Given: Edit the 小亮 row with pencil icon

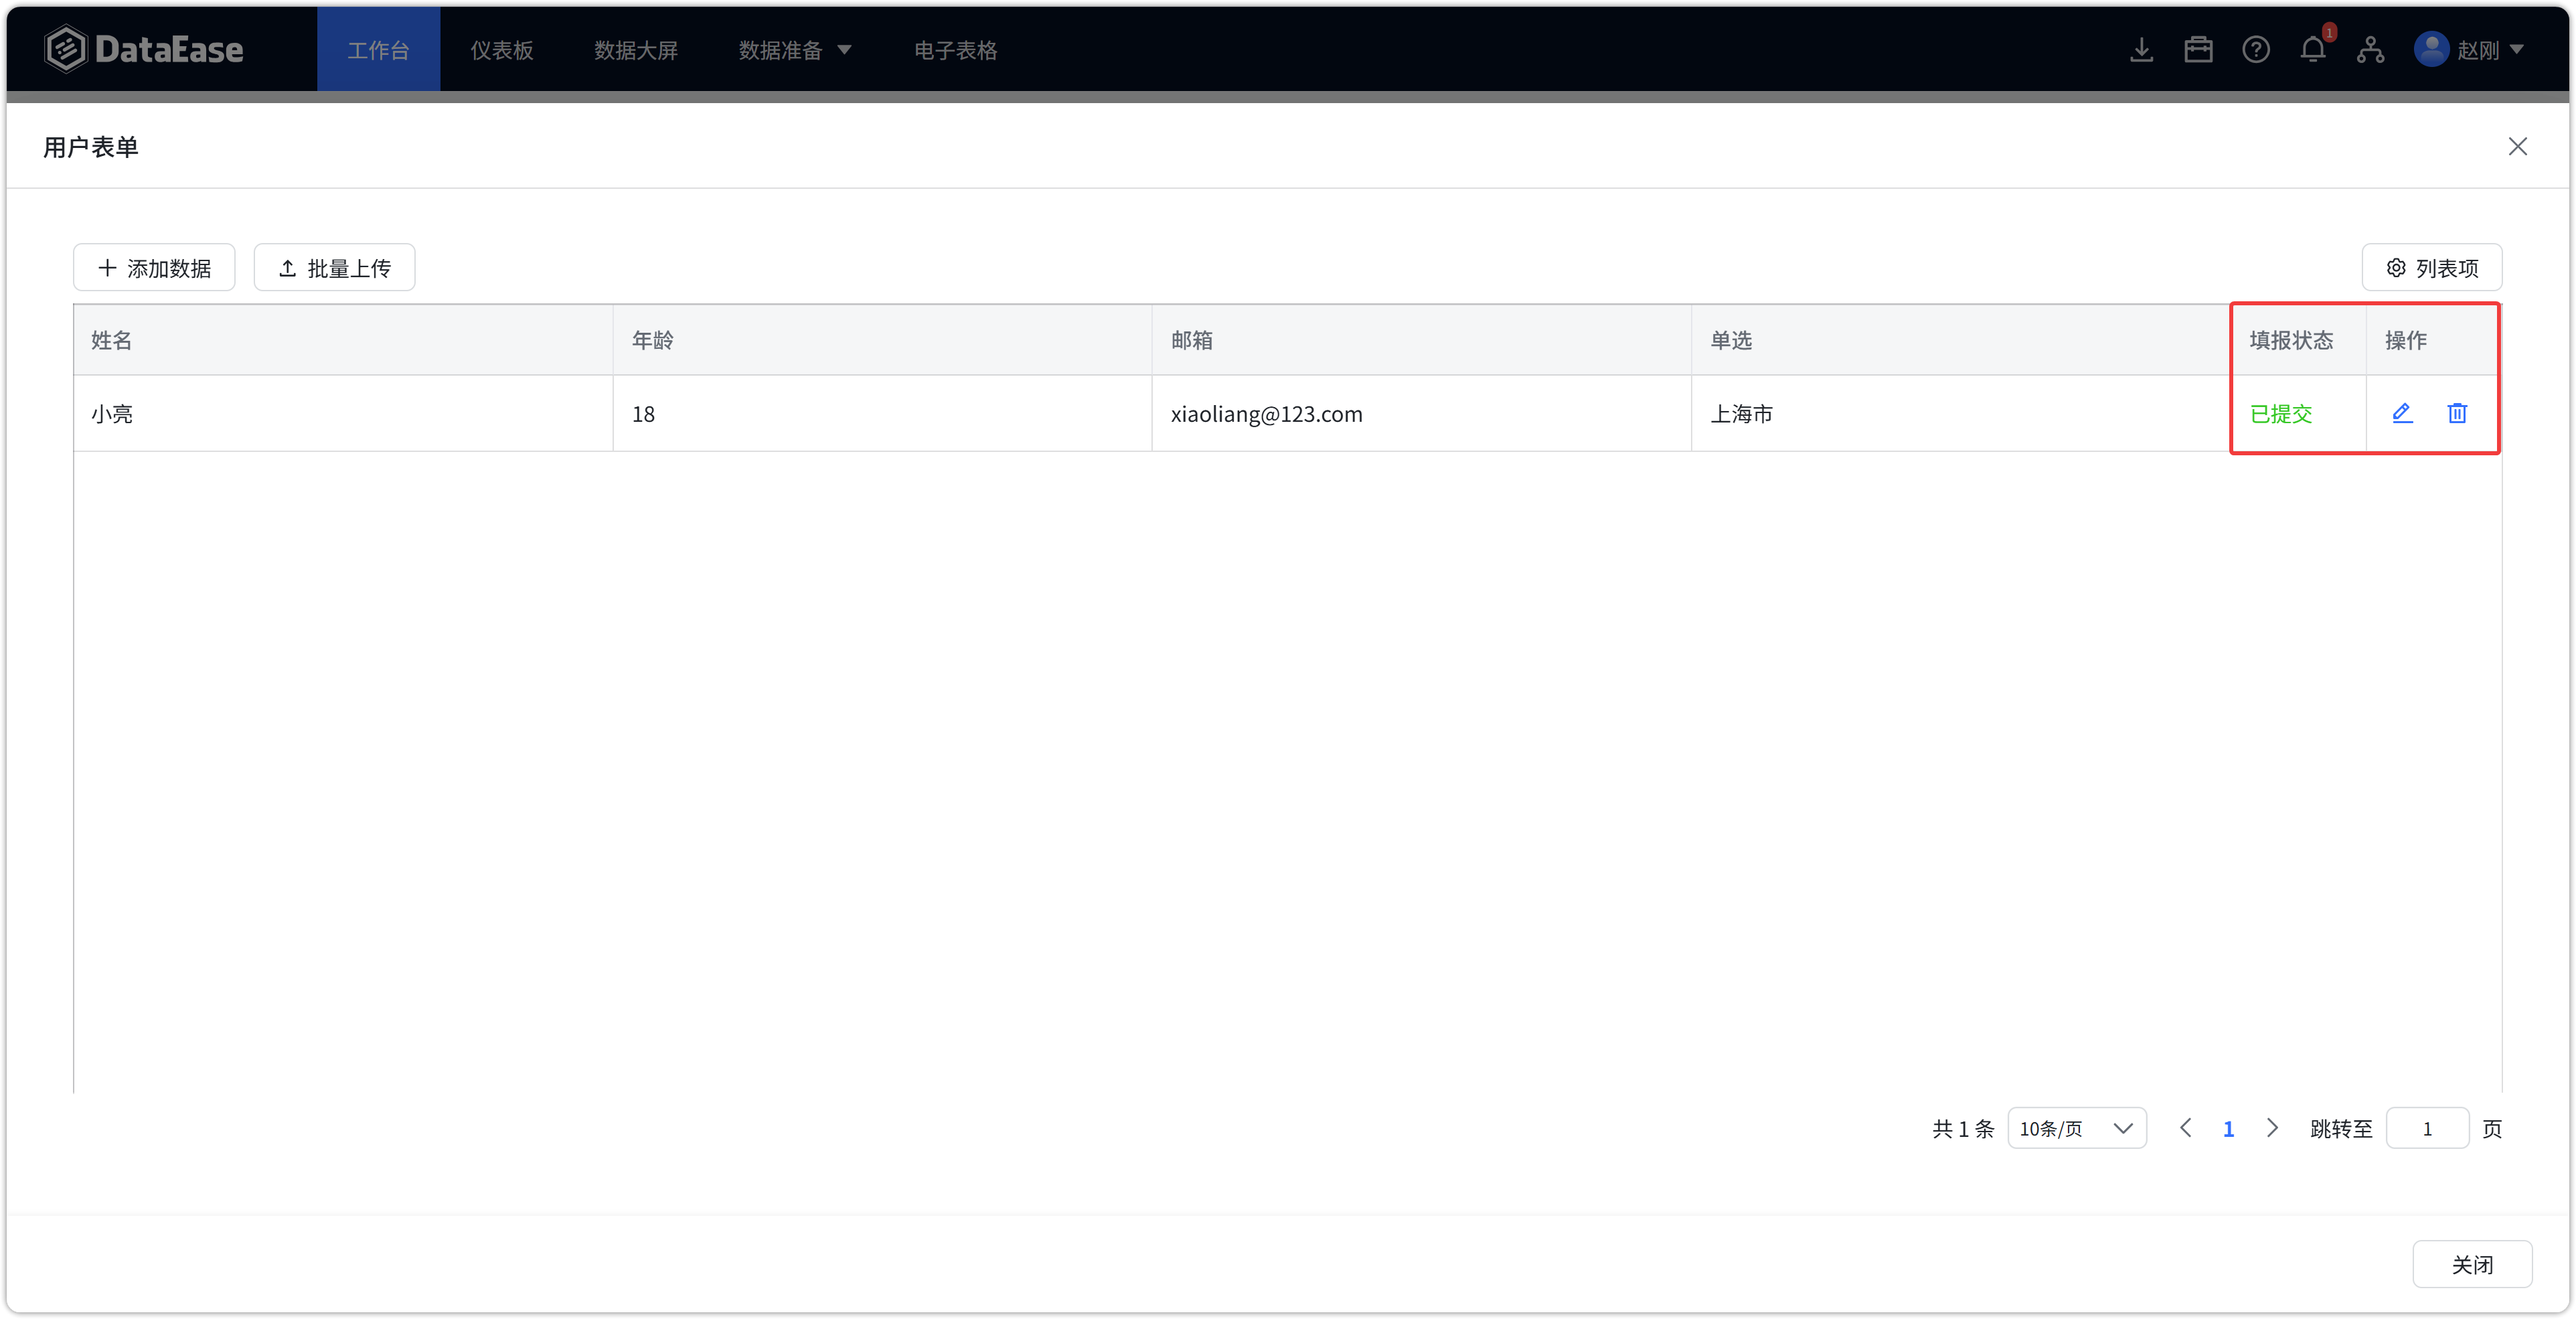Looking at the screenshot, I should tap(2402, 413).
